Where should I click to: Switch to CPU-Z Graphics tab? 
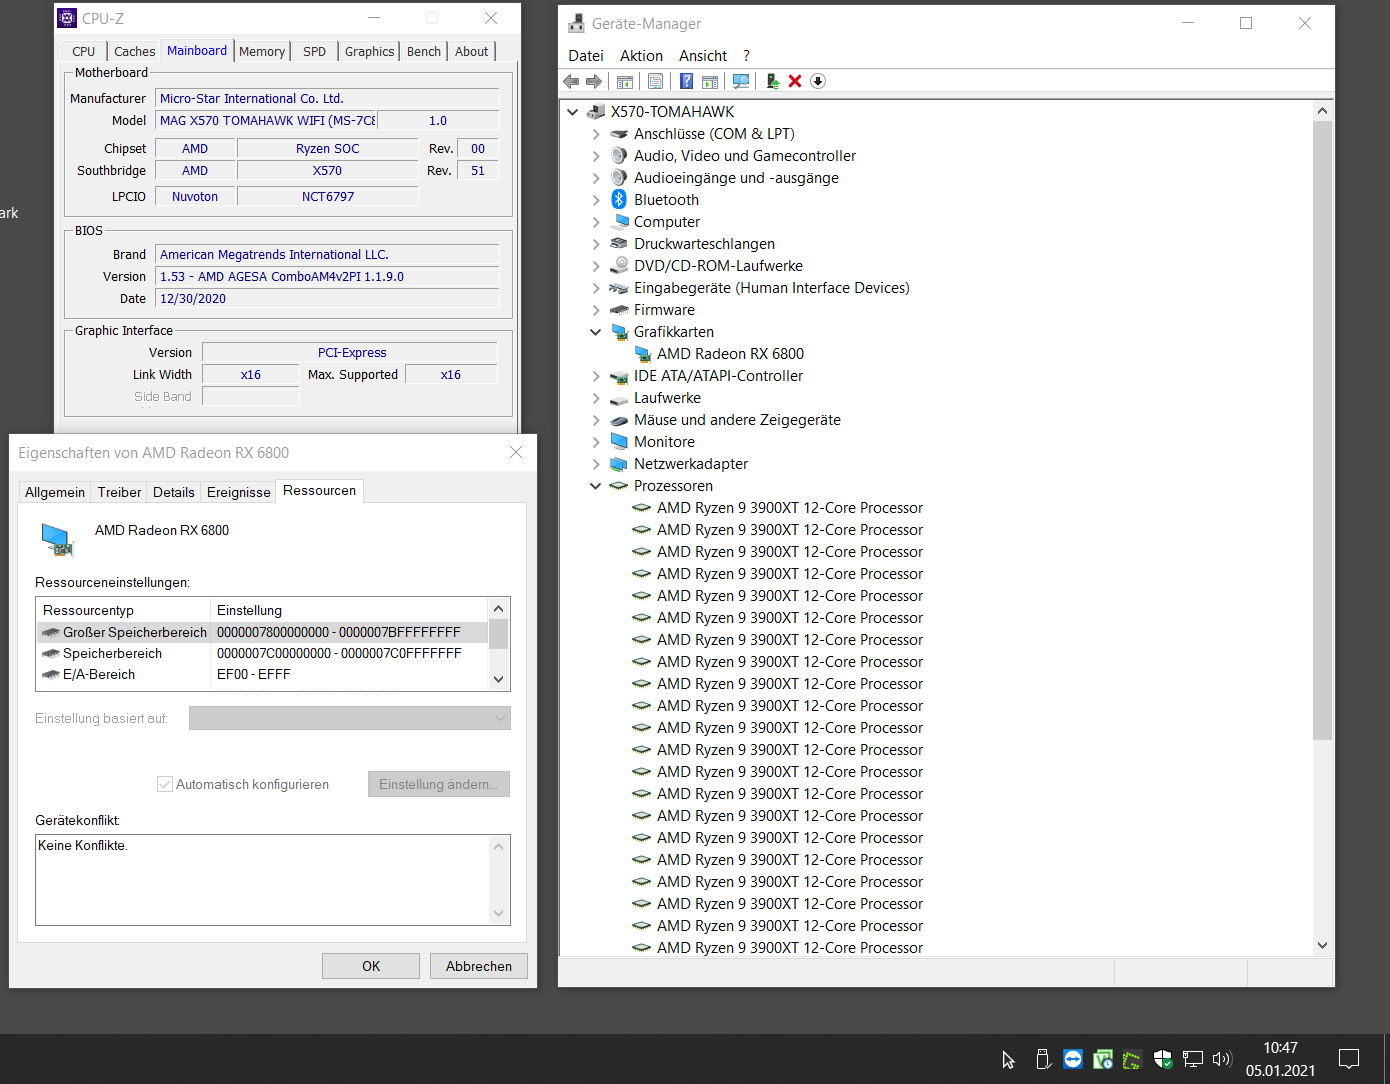[370, 51]
